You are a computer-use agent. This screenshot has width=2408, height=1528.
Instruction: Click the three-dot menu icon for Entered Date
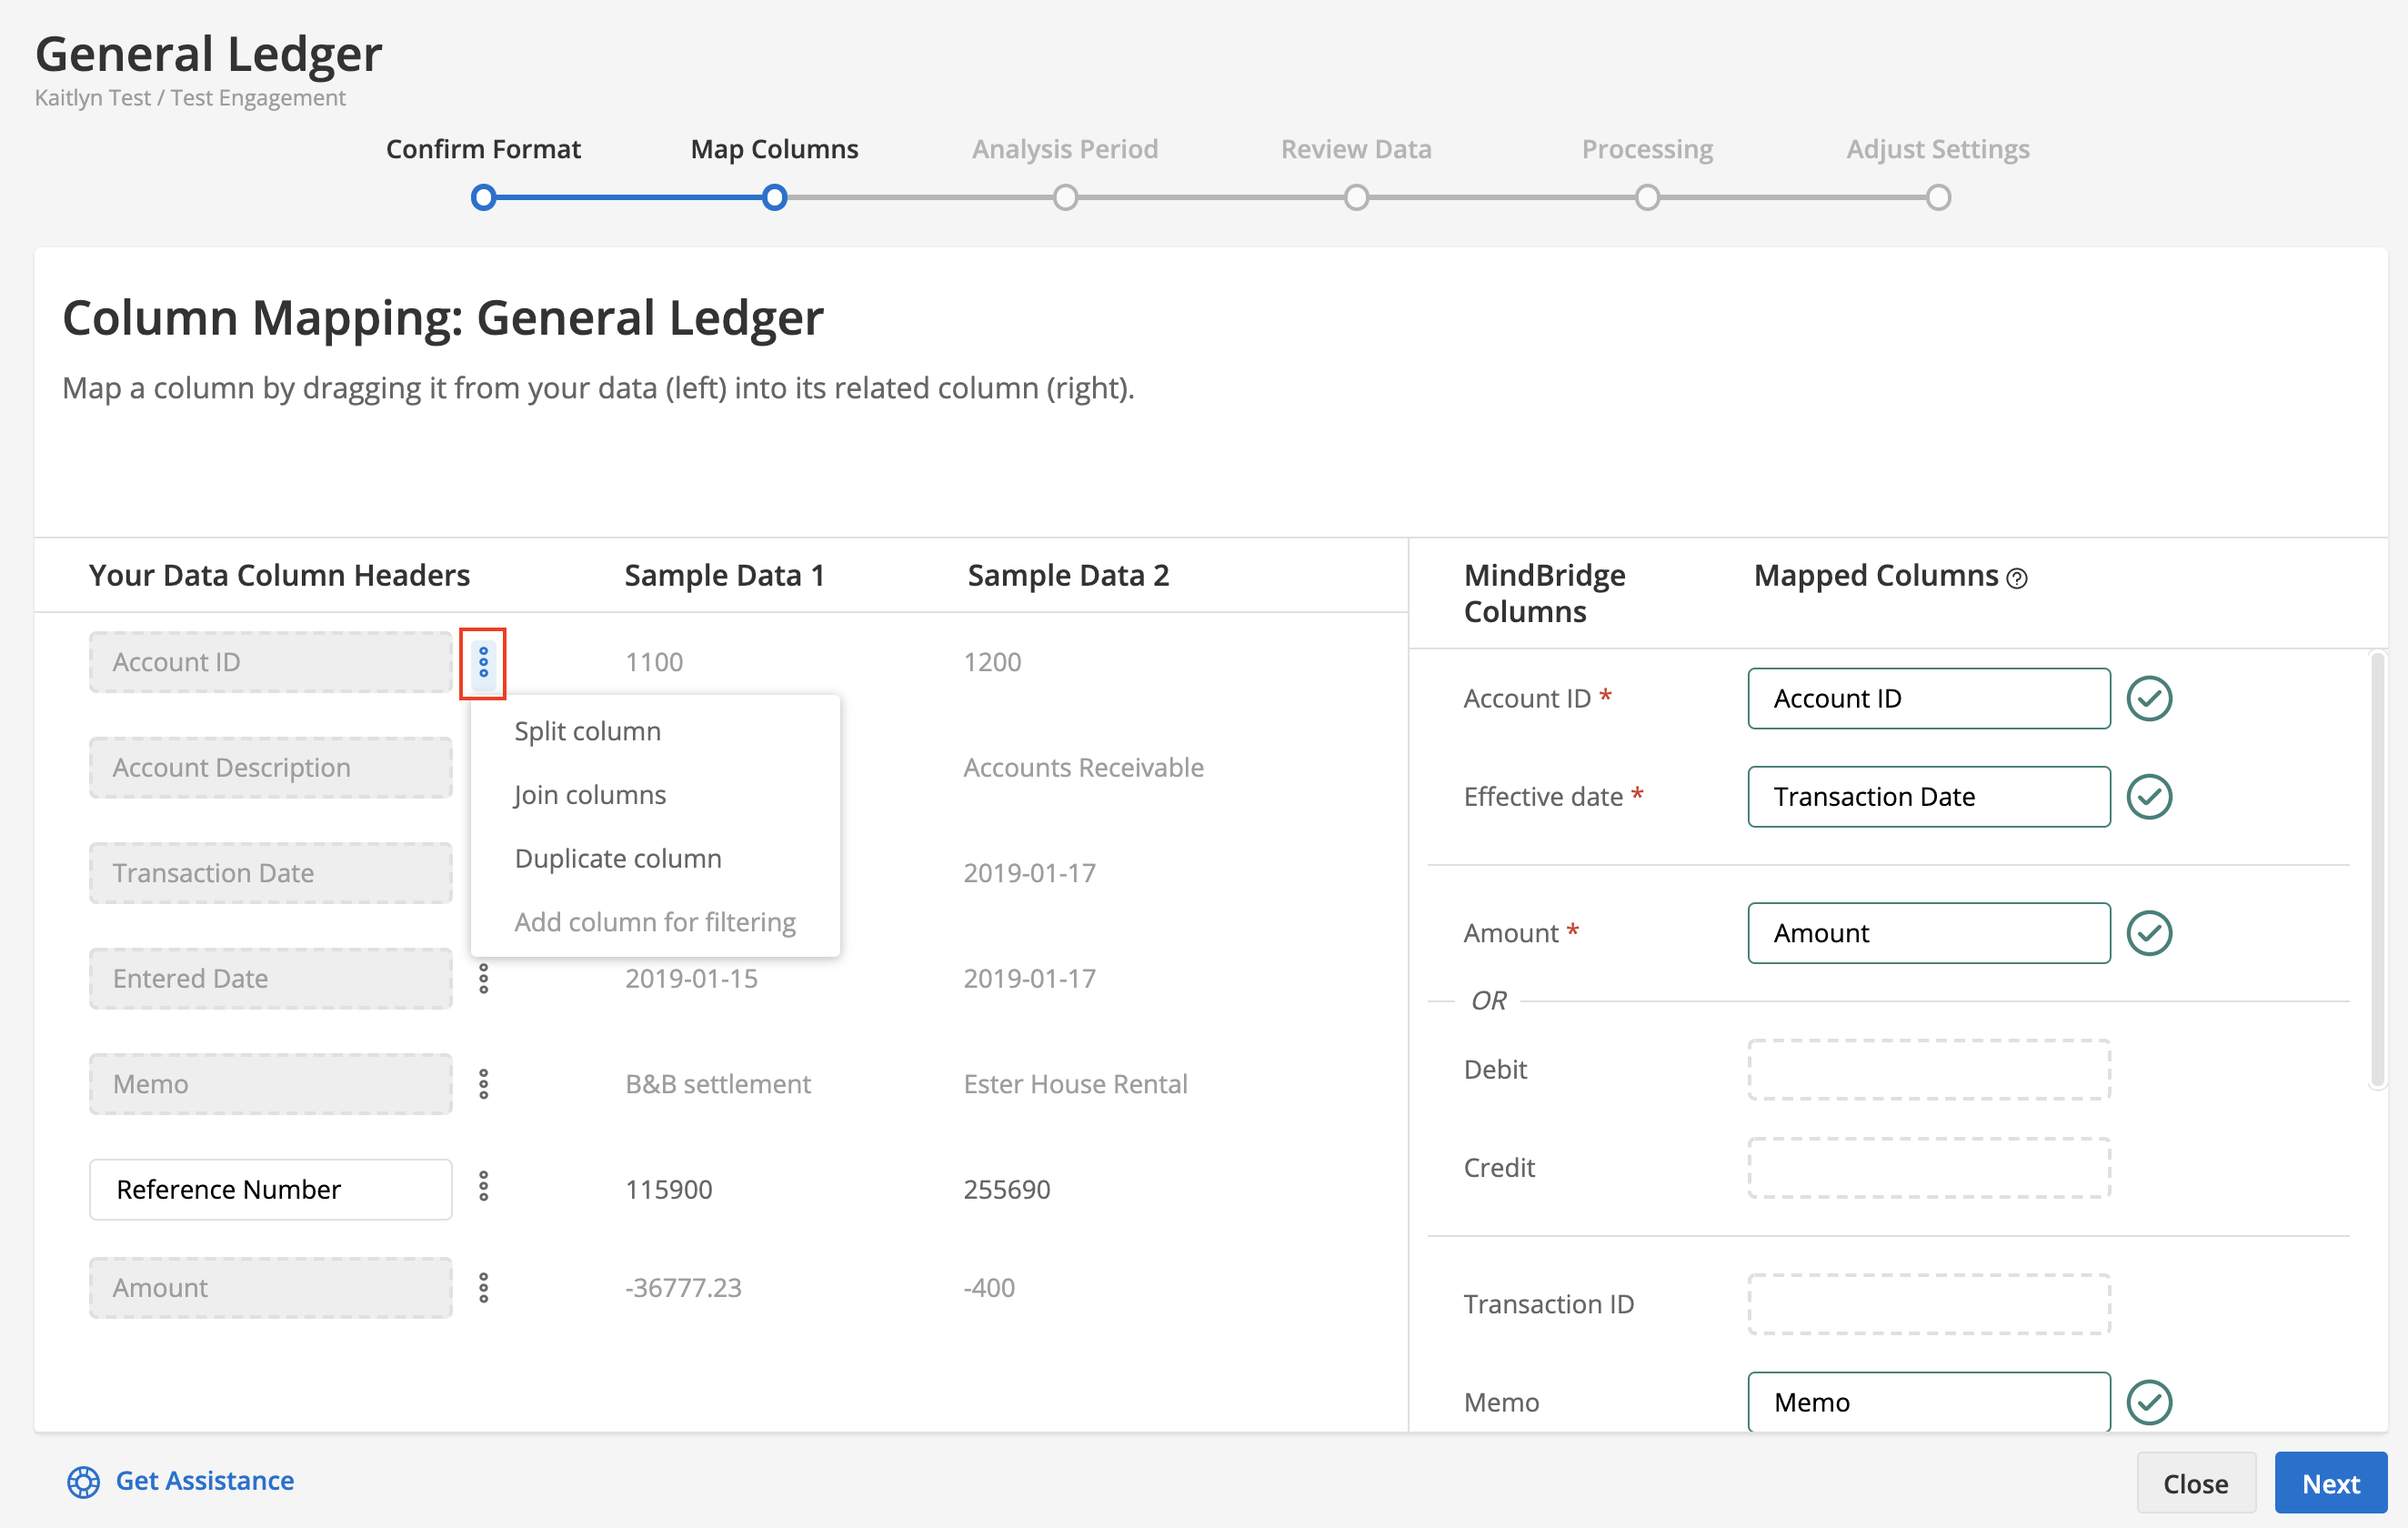click(487, 979)
